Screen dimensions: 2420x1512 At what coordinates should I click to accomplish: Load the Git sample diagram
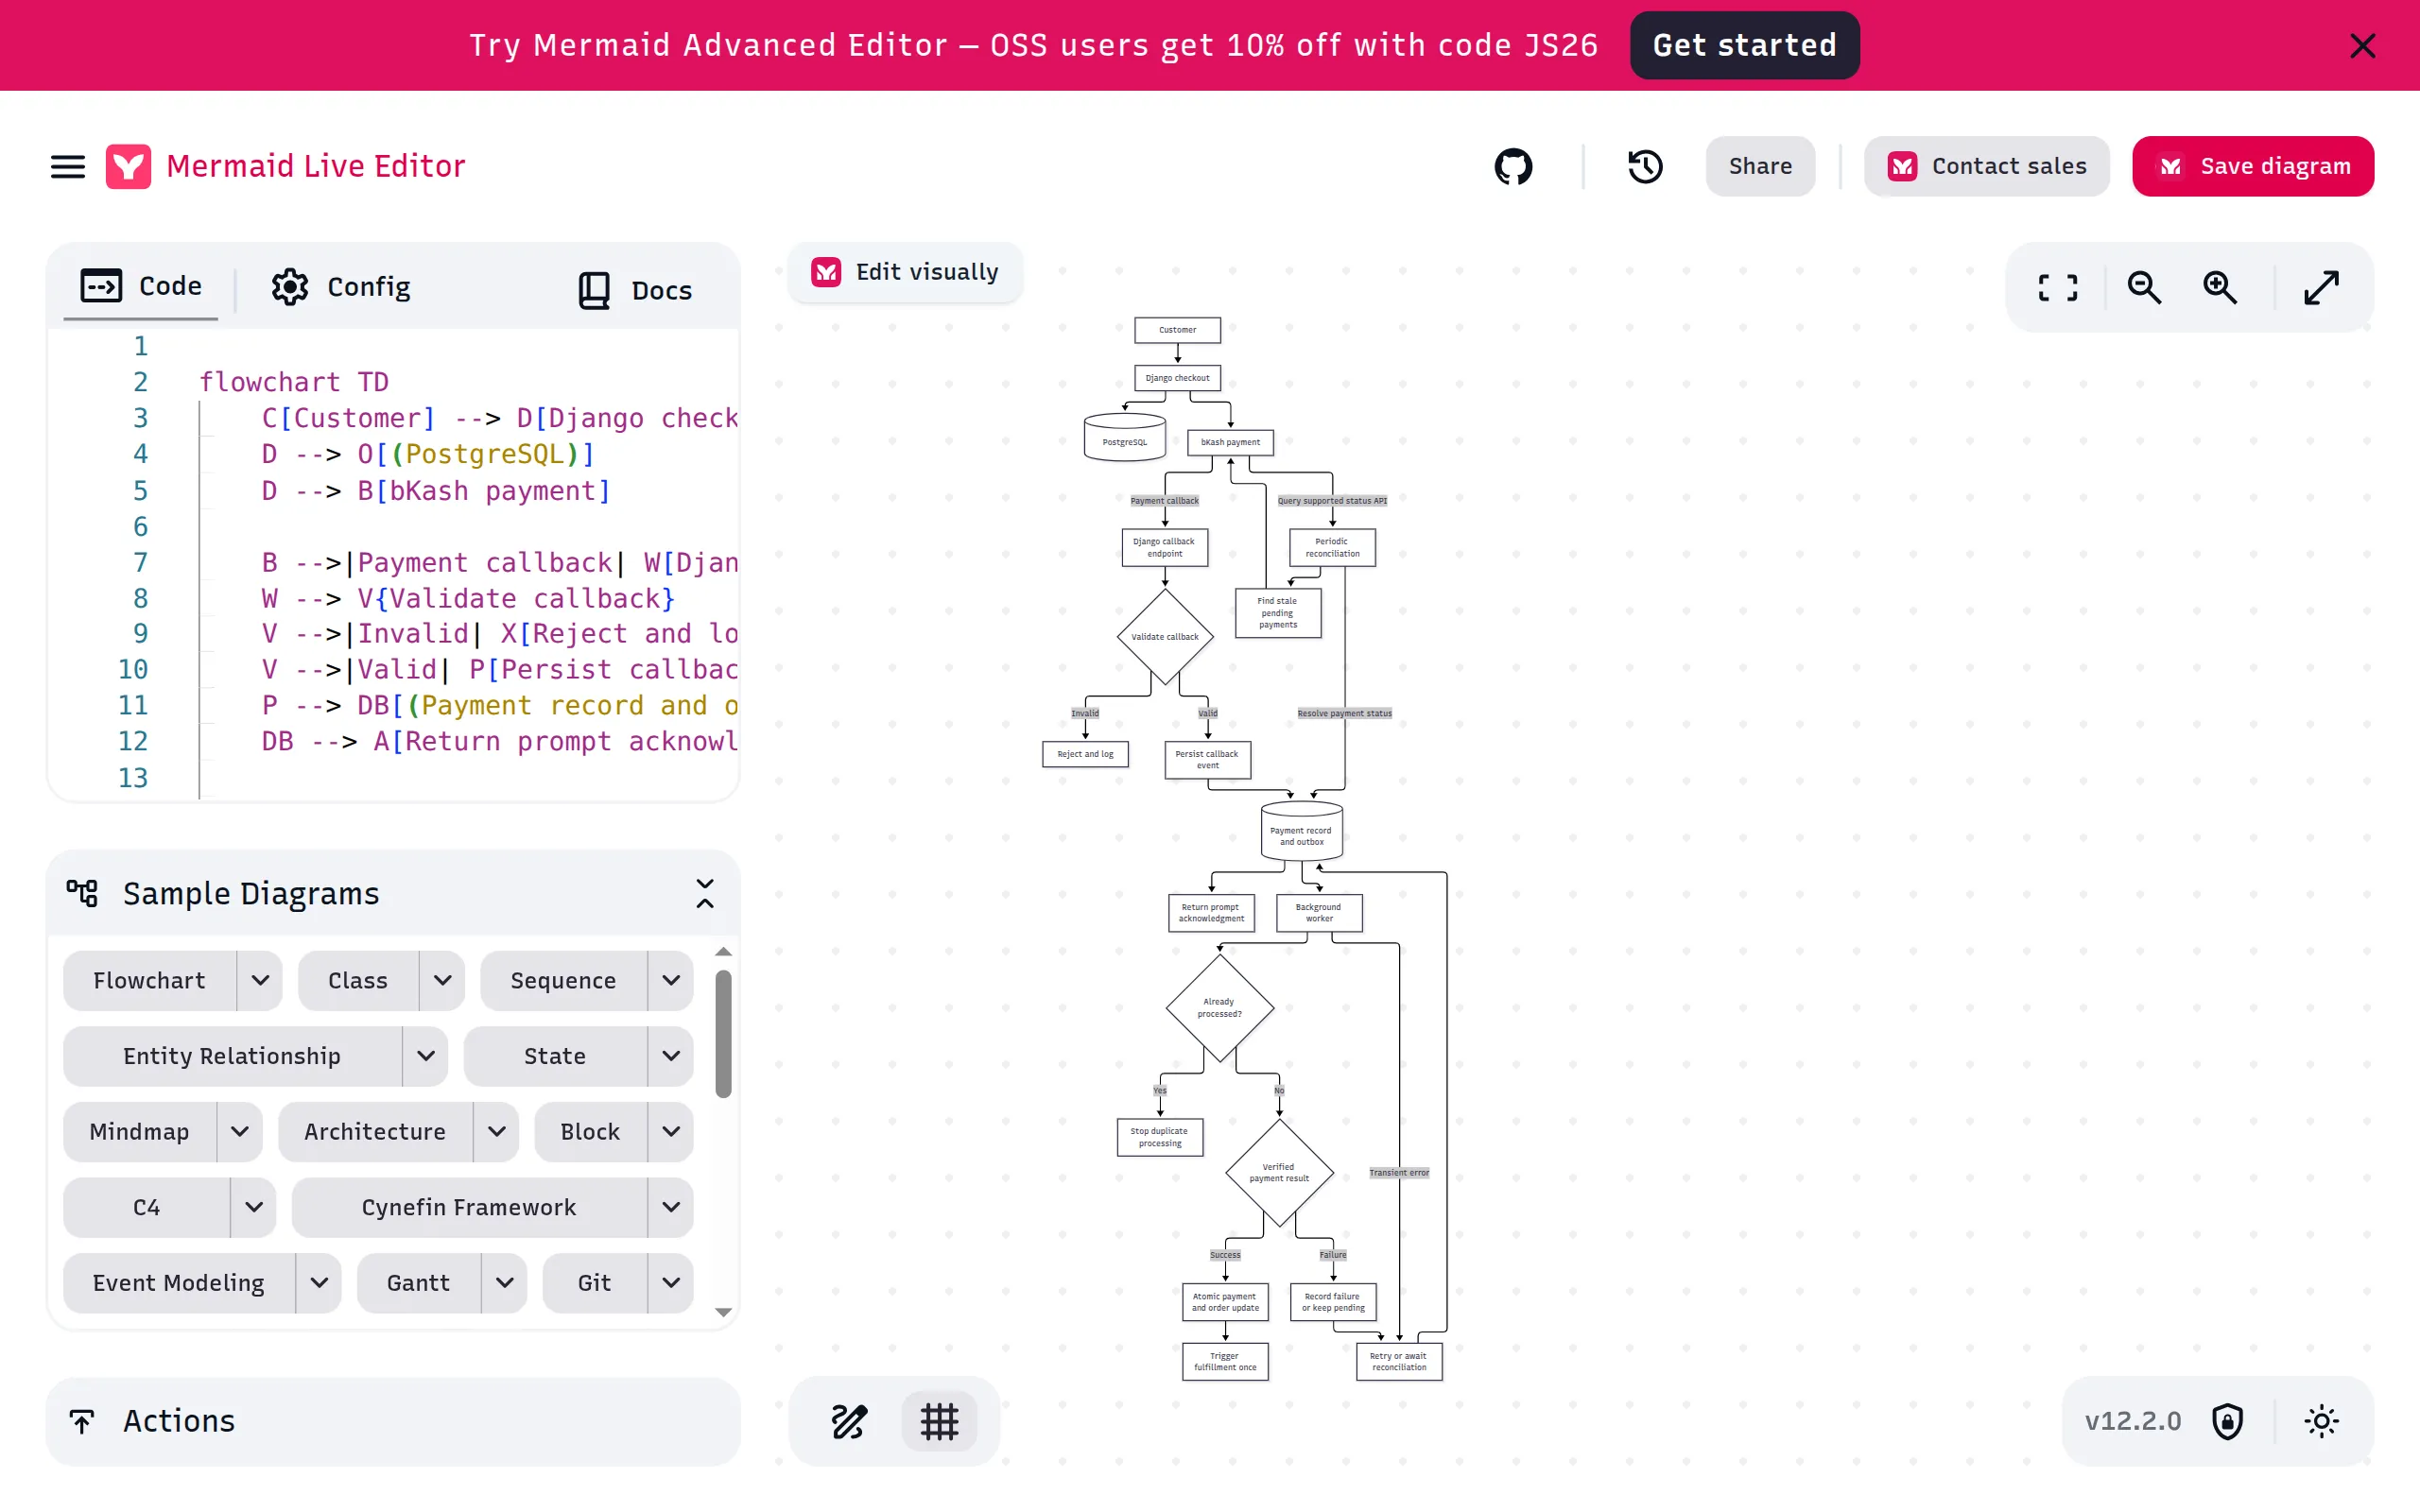[594, 1283]
